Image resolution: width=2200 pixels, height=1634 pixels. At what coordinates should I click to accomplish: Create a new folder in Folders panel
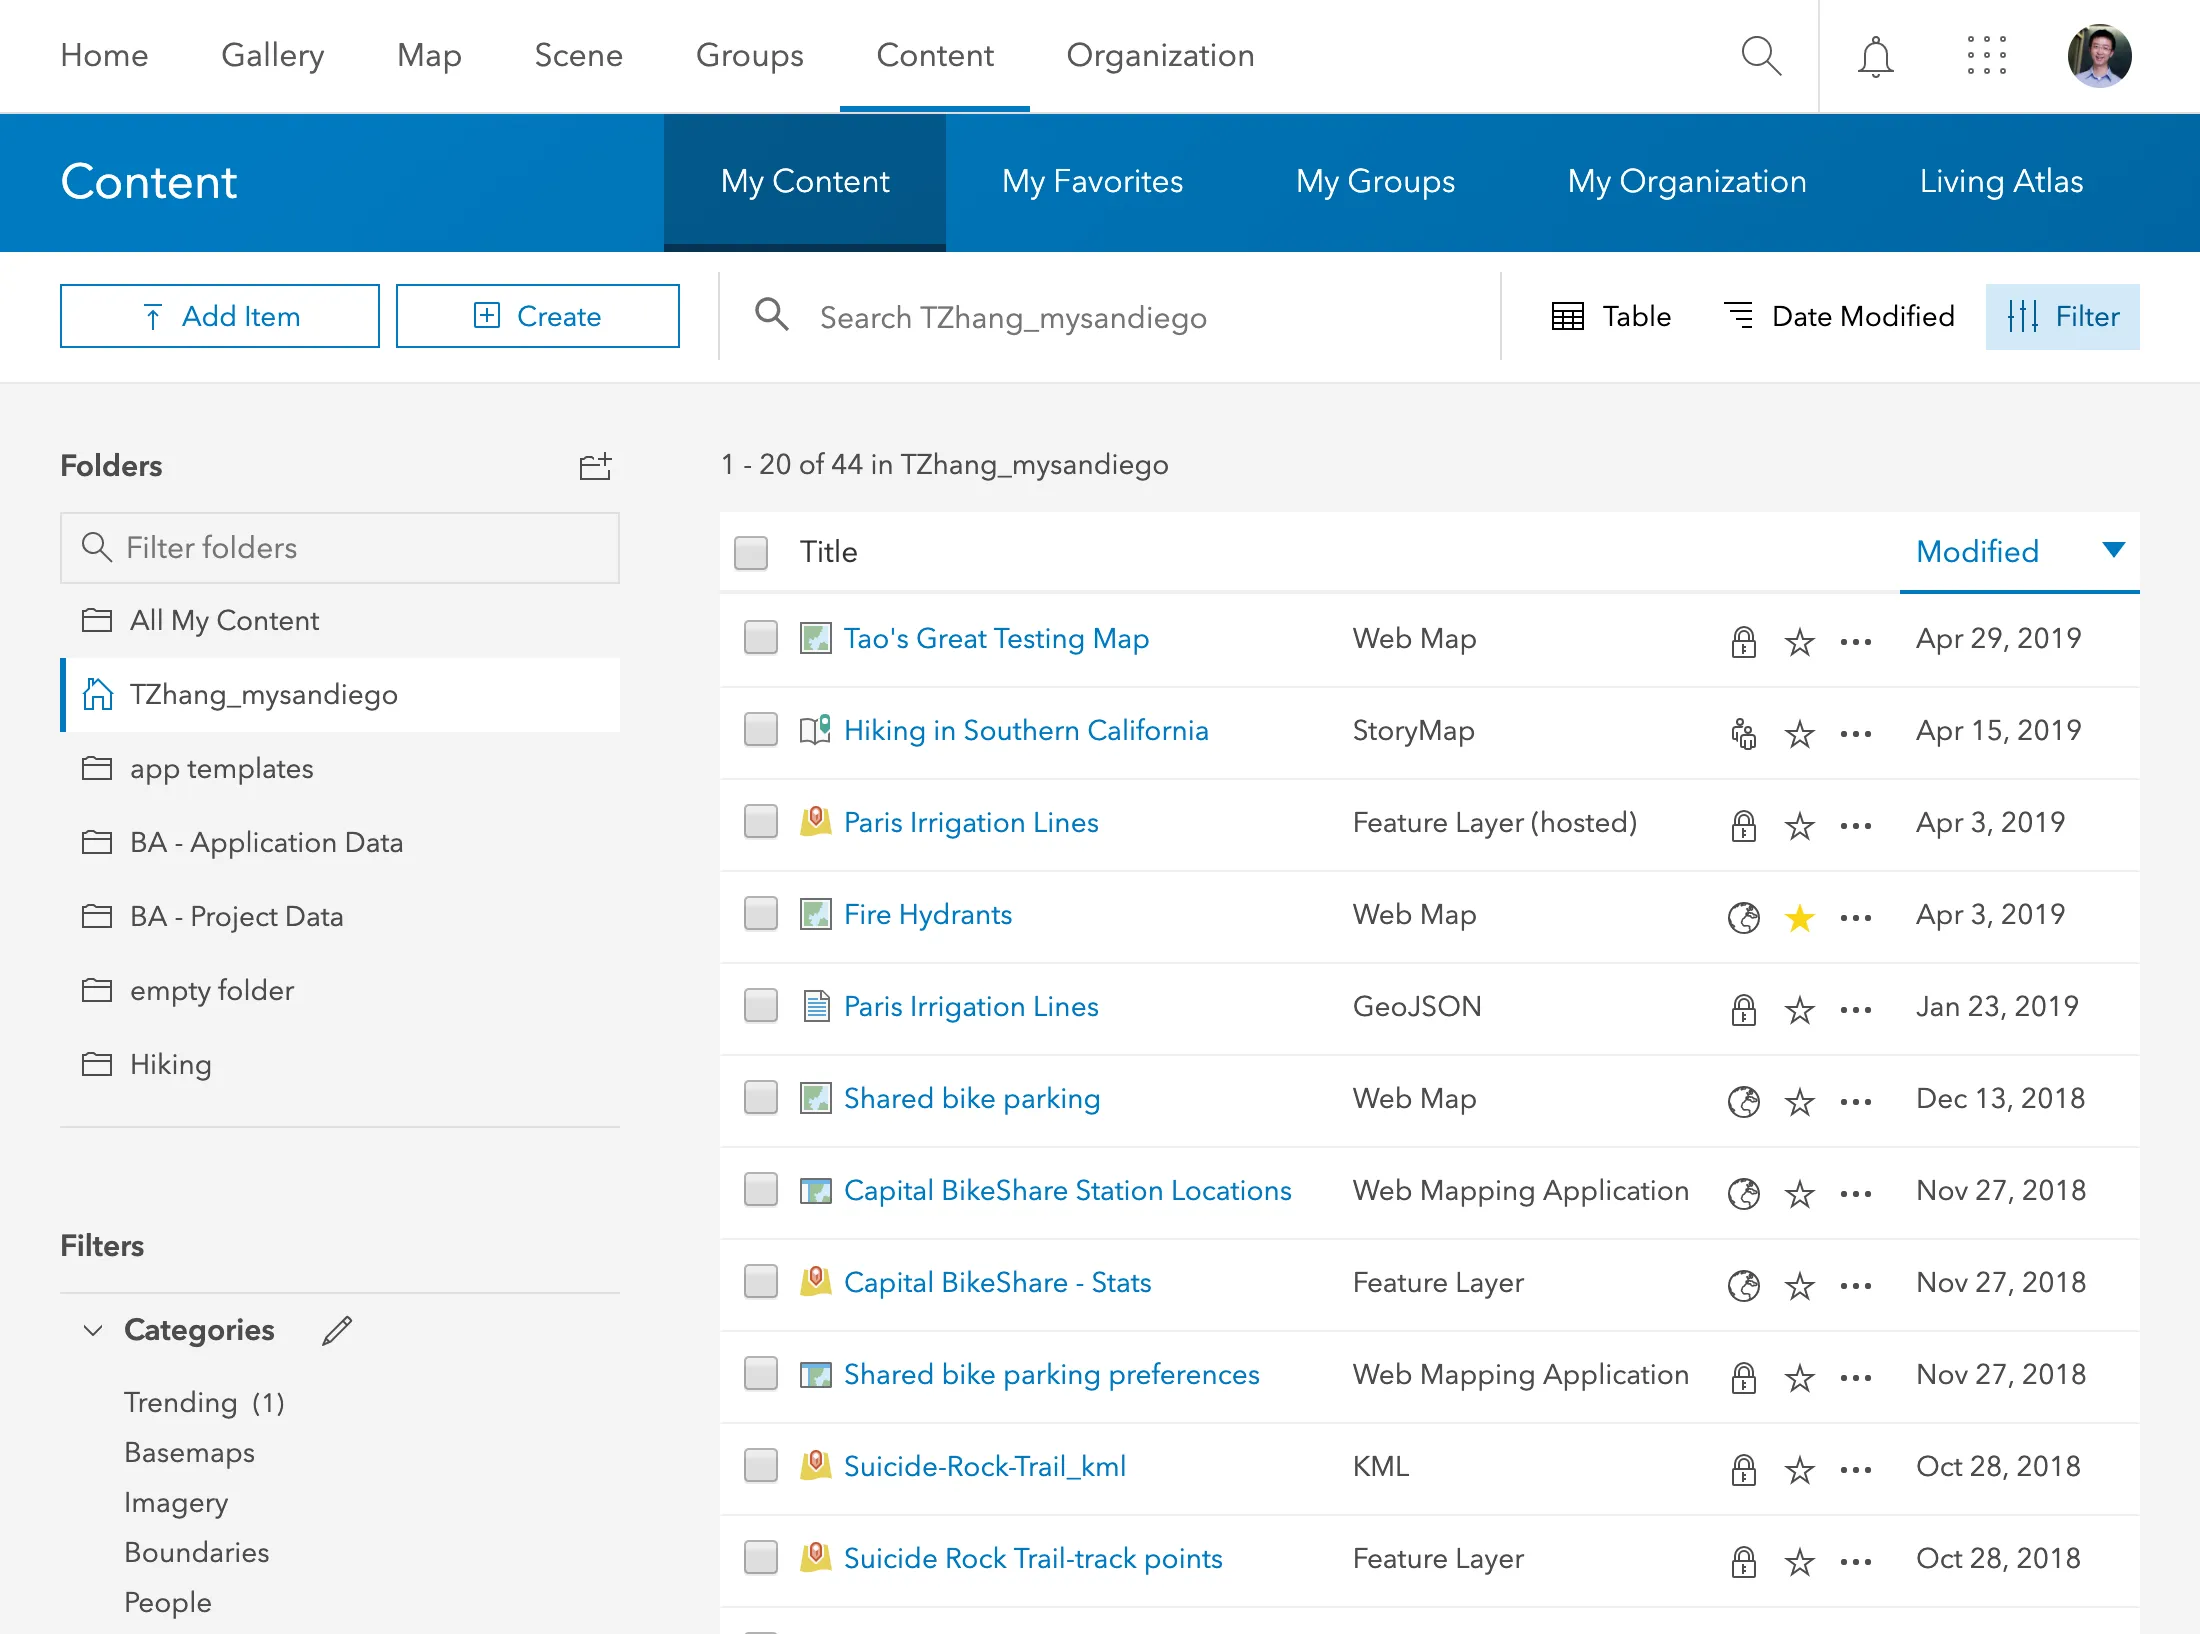tap(596, 466)
